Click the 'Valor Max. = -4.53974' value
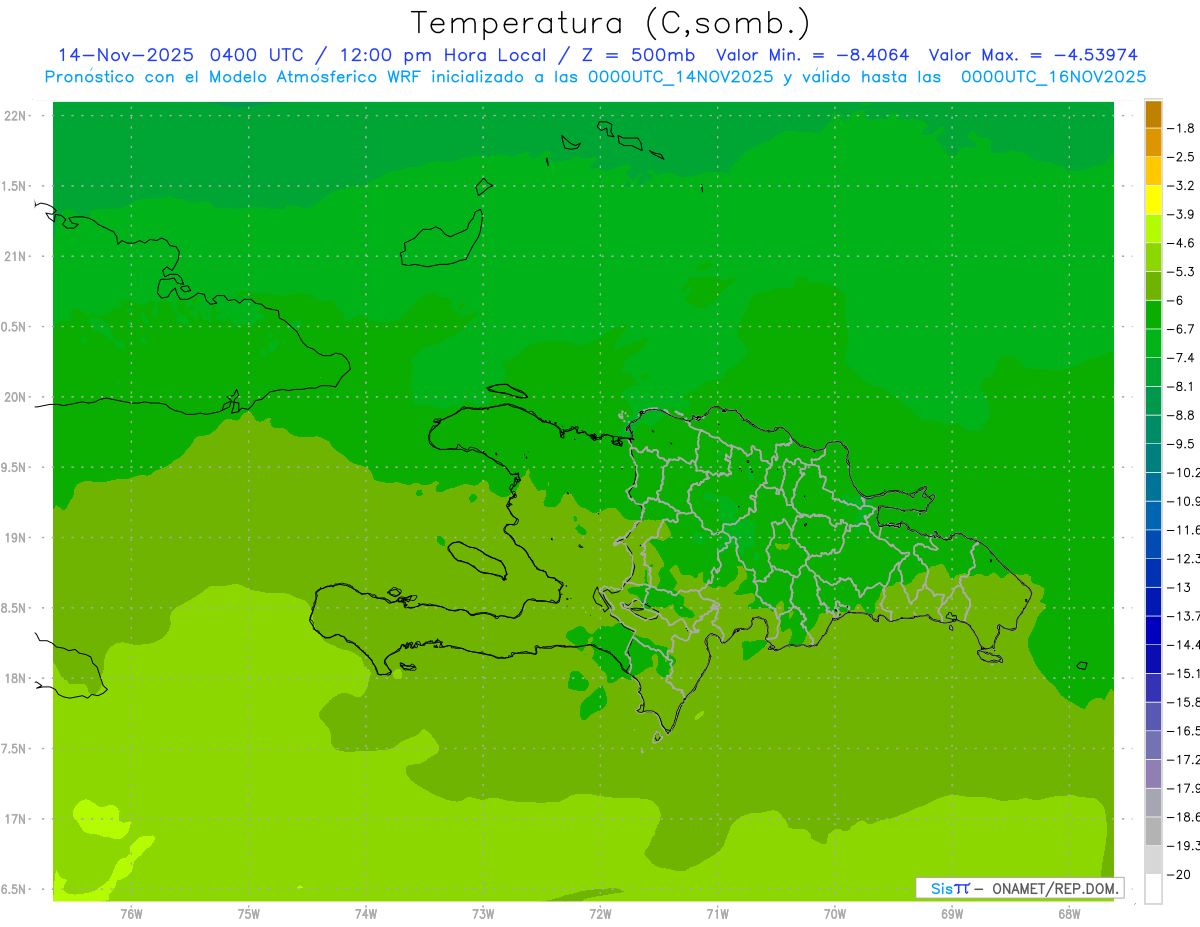This screenshot has width=1200, height=927. pyautogui.click(x=1033, y=55)
